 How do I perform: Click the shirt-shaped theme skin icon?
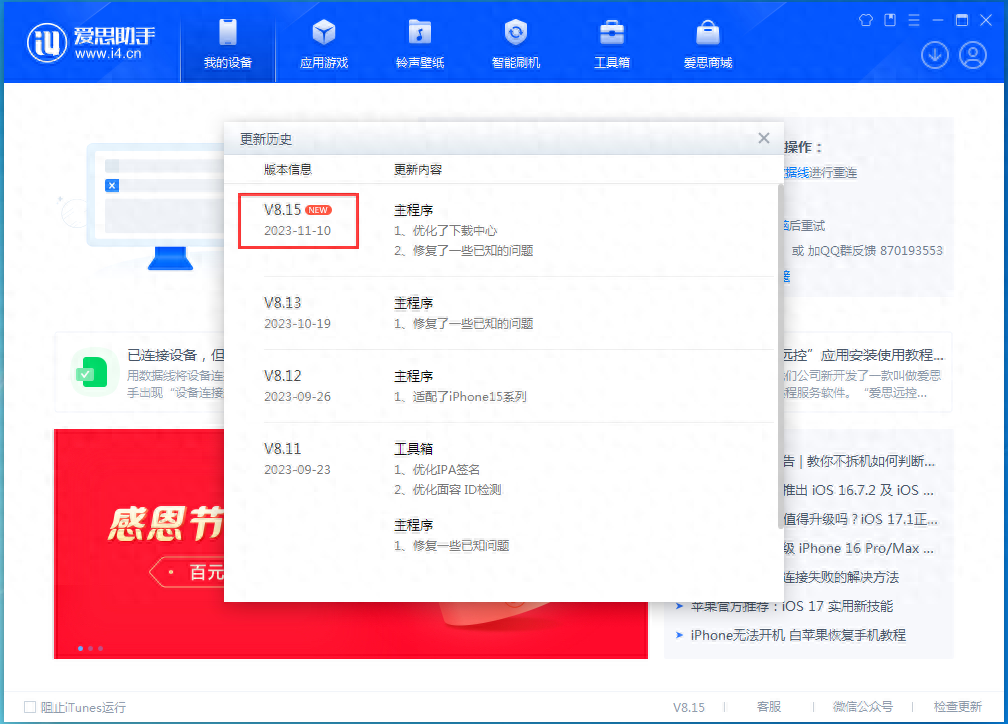[865, 19]
